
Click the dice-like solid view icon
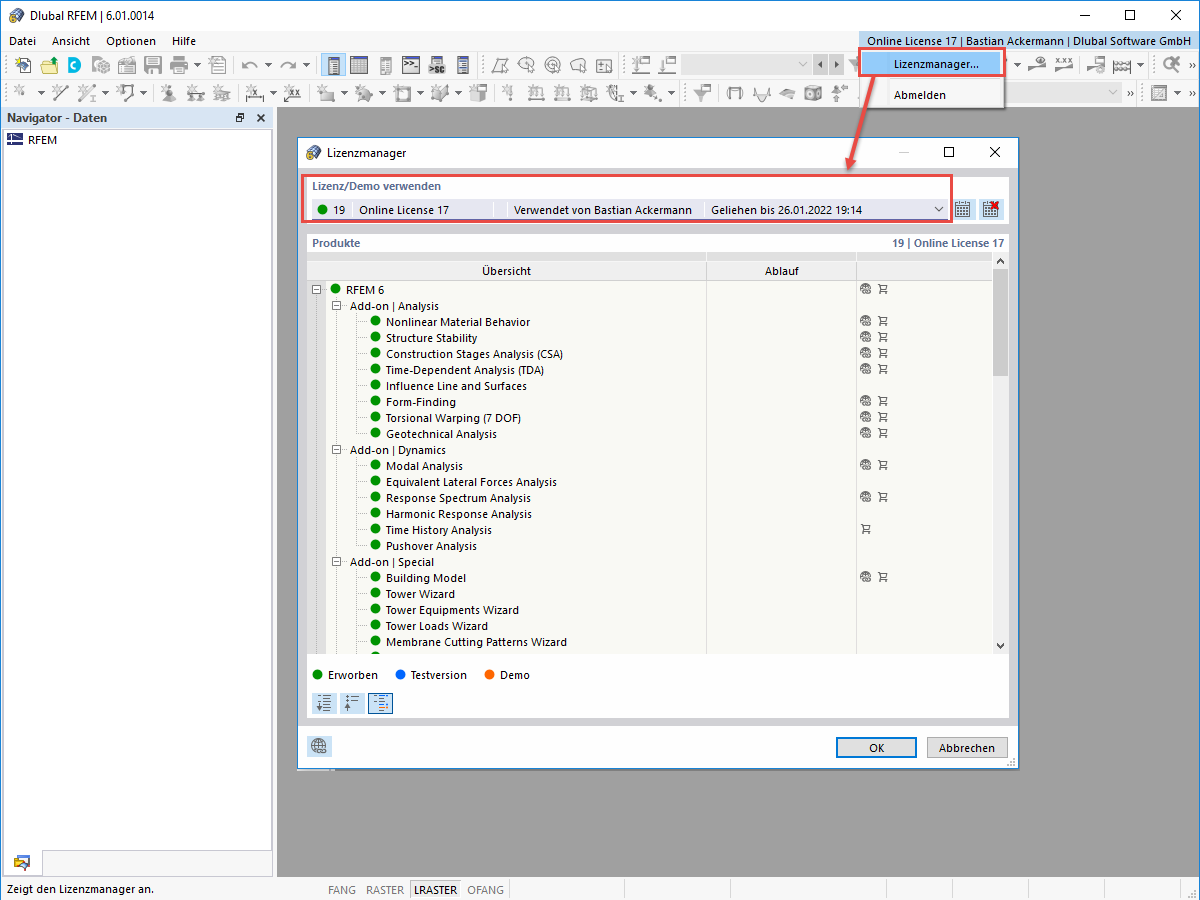813,92
